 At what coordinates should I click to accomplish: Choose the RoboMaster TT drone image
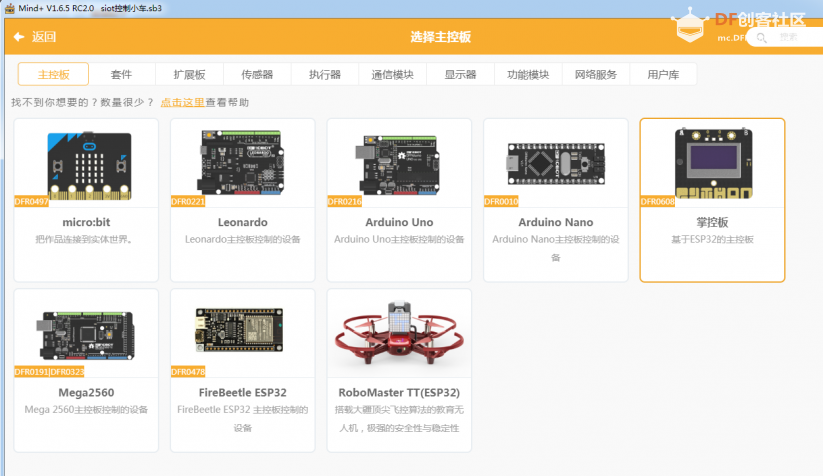[399, 333]
